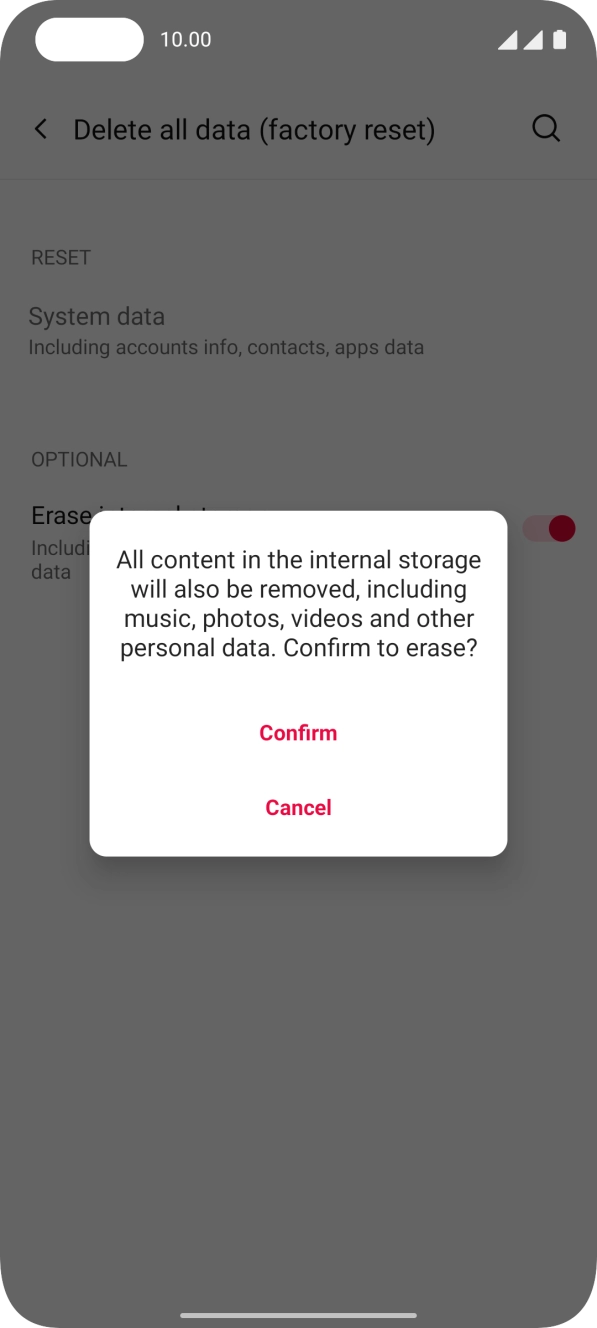The image size is (597, 1328).
Task: Tap the first signal strength icon
Action: [x=508, y=40]
